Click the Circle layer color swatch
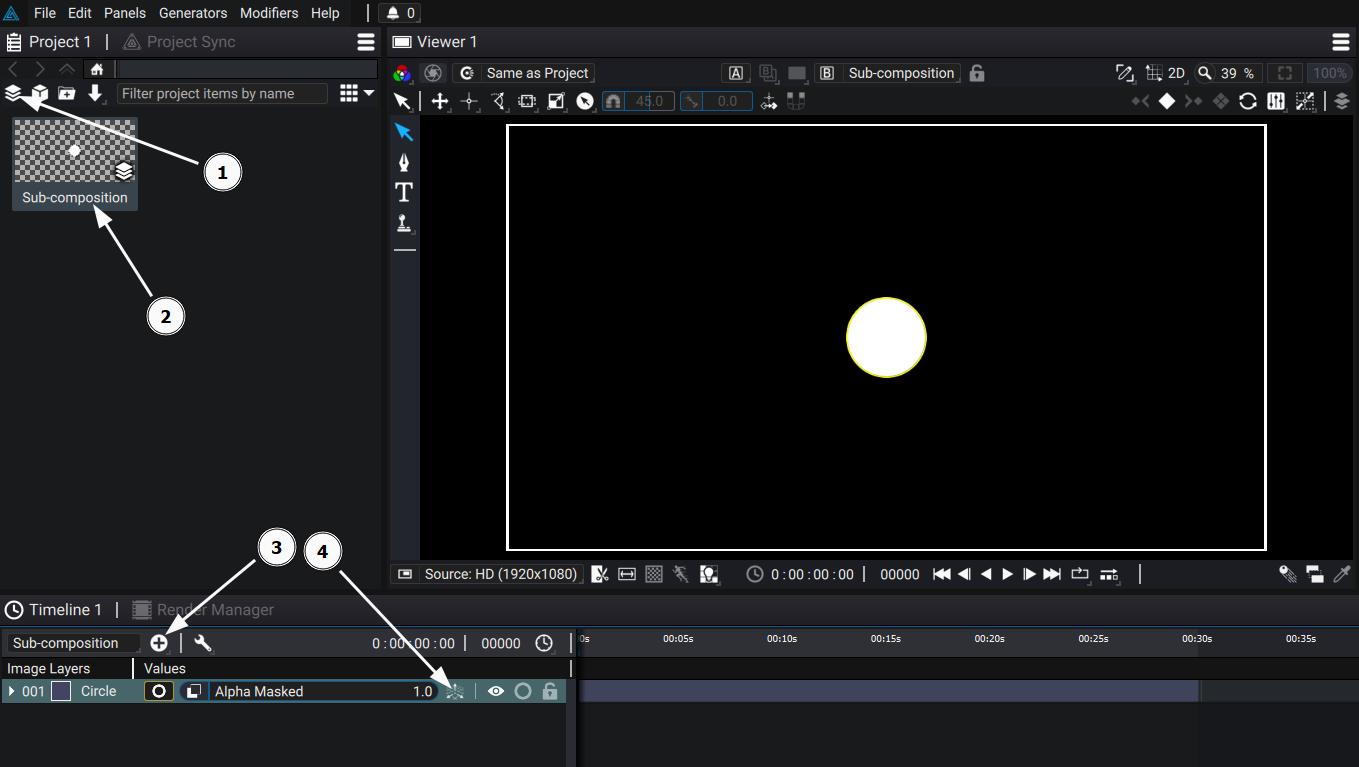1359x767 pixels. tap(61, 691)
